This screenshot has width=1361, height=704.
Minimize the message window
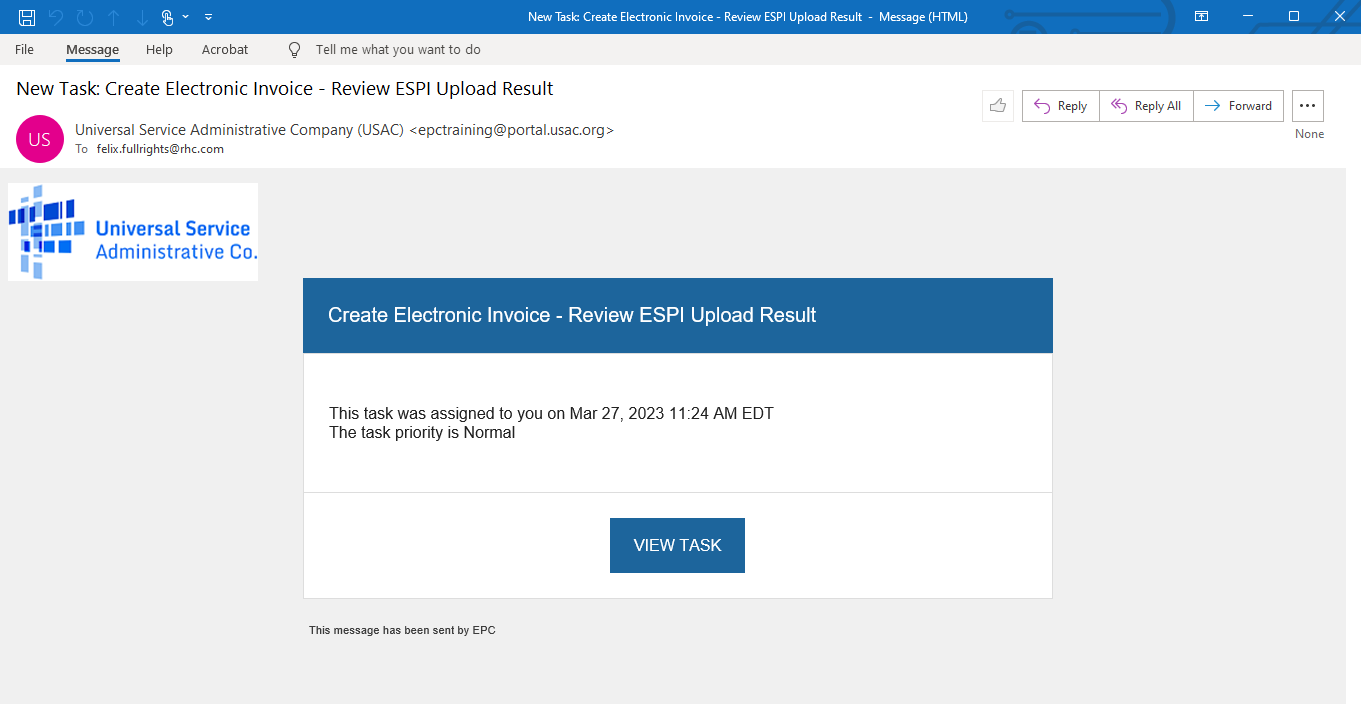[1248, 16]
